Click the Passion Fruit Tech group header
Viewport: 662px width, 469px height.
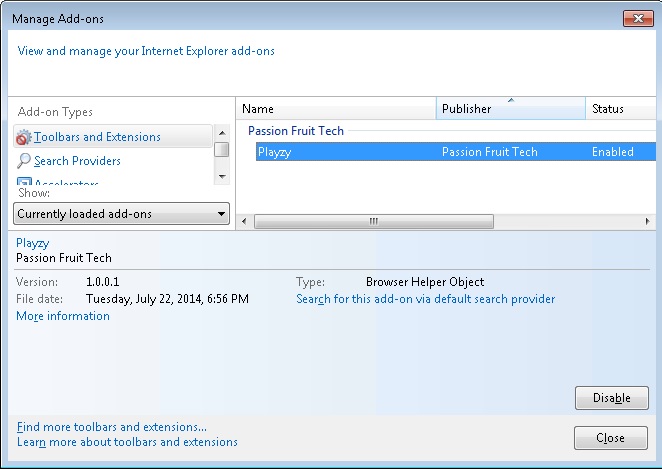(x=296, y=131)
